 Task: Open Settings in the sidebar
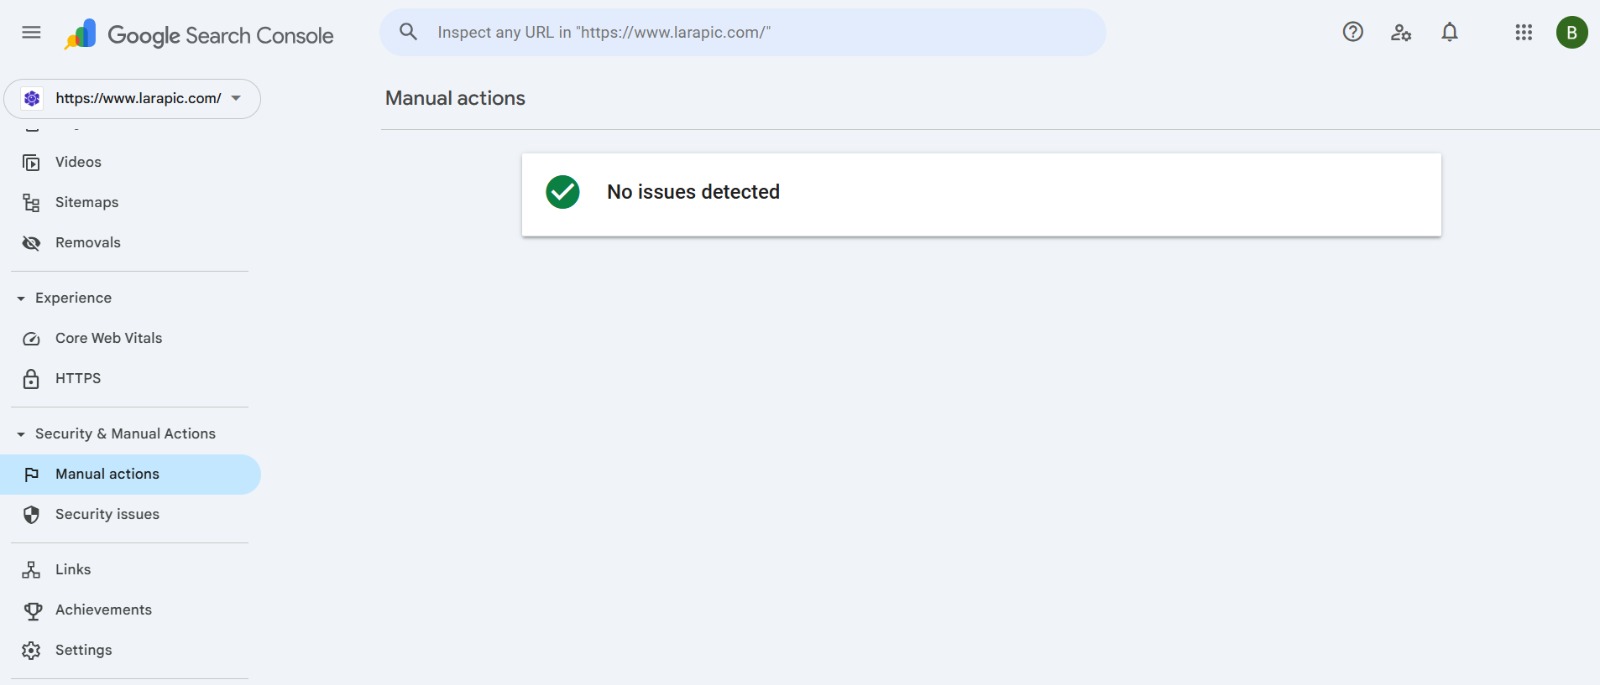[x=83, y=650]
